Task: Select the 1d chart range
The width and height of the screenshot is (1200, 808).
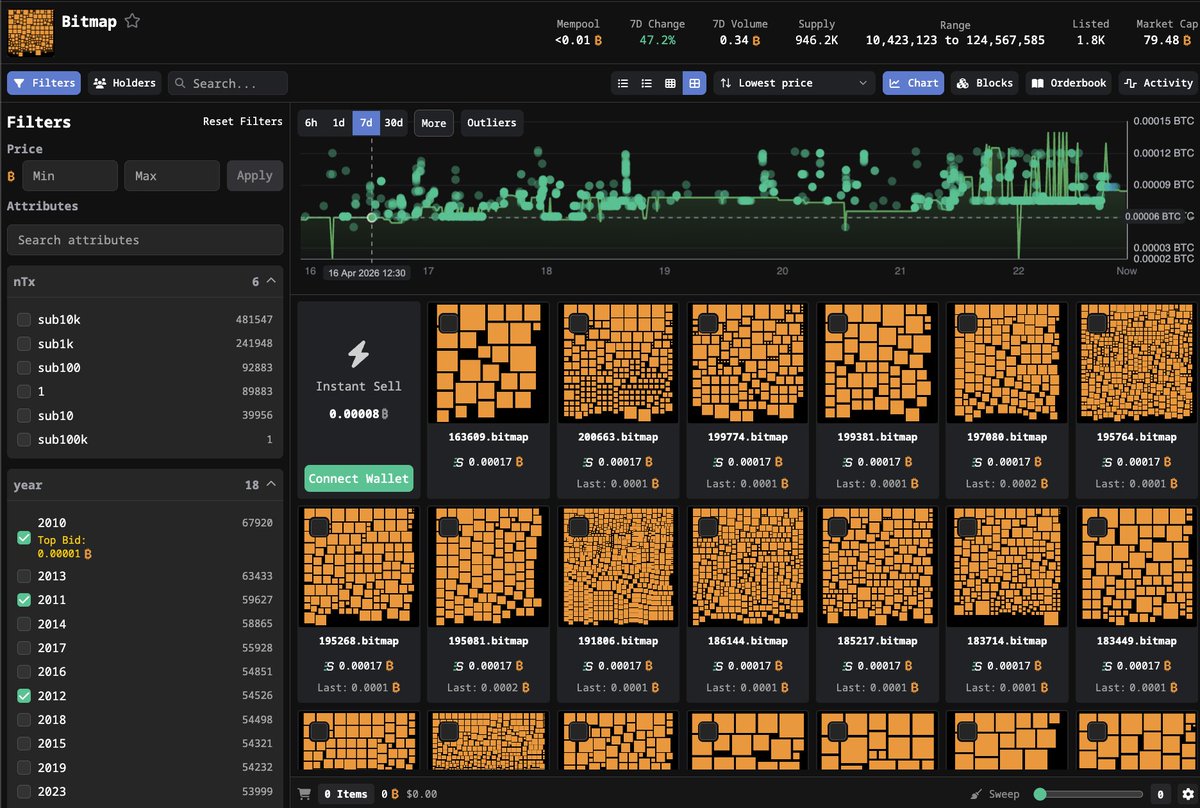Action: click(x=339, y=123)
